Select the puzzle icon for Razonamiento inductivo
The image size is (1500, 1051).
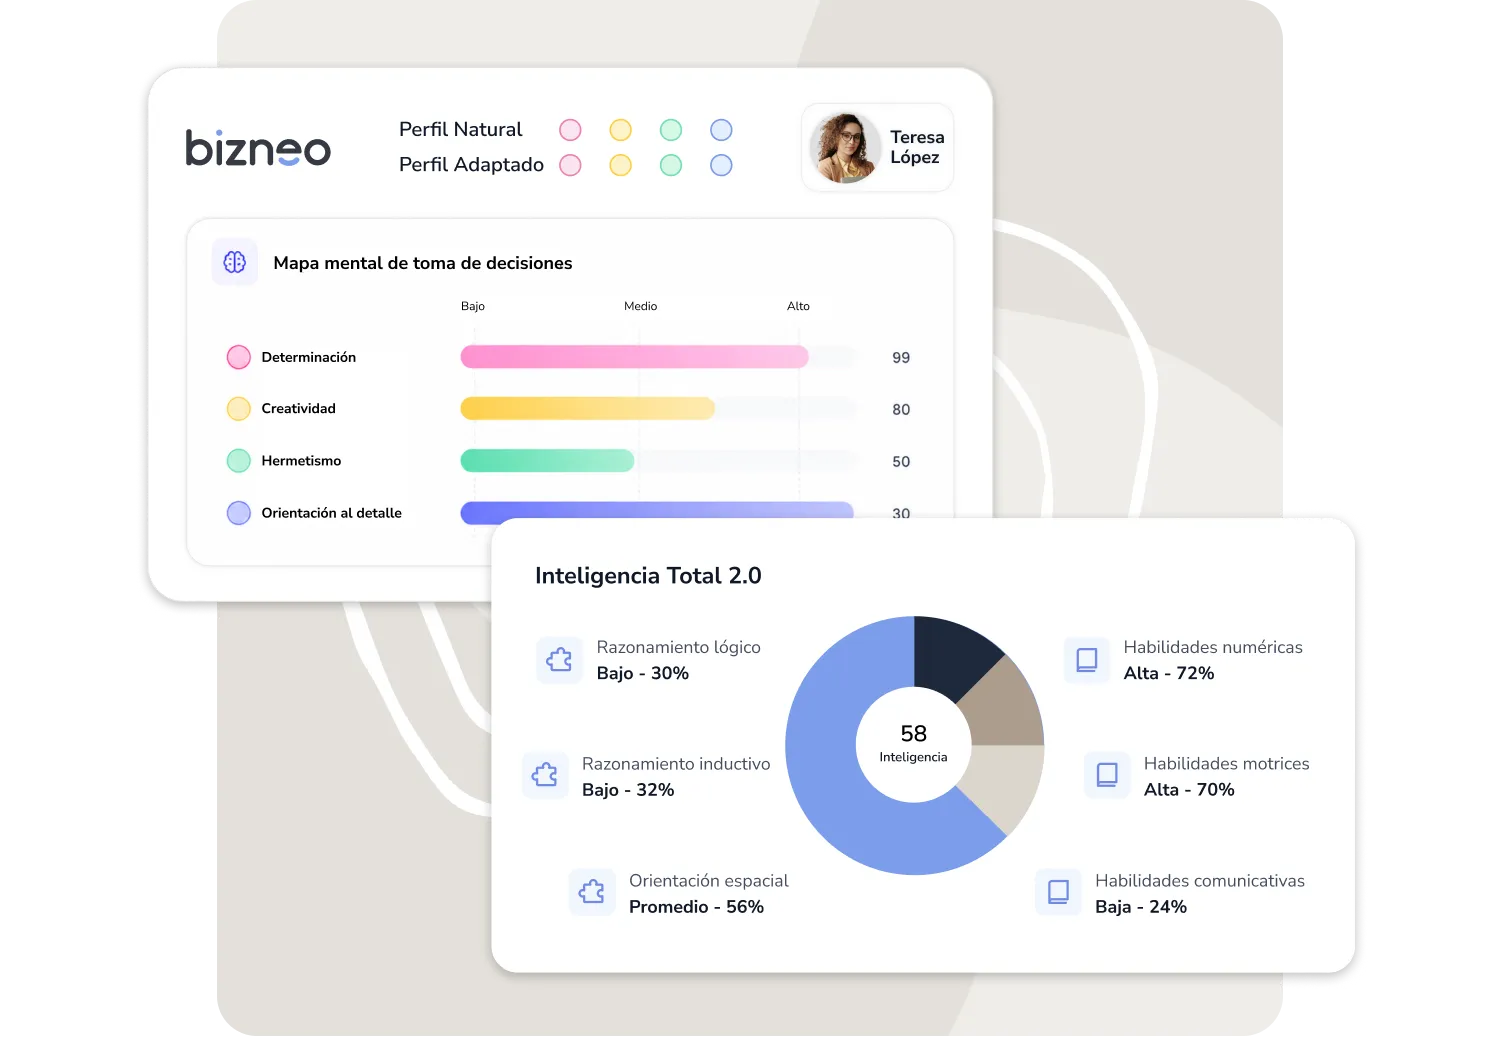tap(545, 776)
